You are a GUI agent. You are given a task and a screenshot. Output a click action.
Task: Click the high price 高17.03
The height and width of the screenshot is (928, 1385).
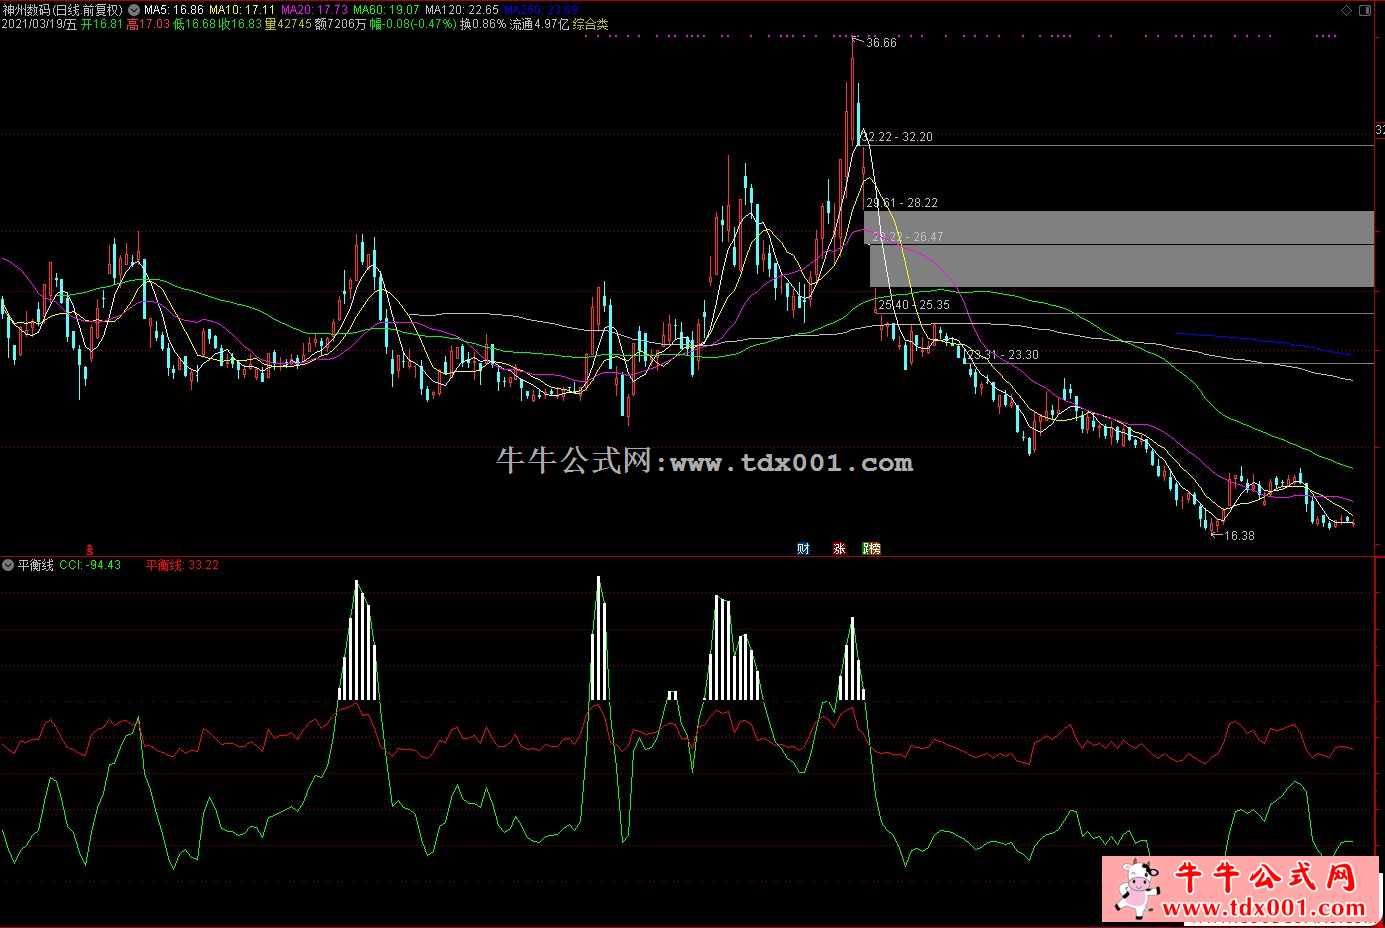(x=148, y=24)
